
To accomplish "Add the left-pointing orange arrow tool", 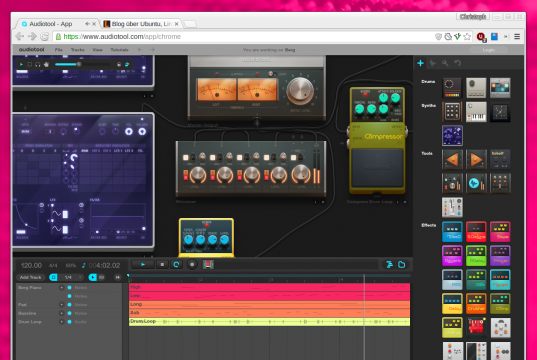I will tap(452, 160).
